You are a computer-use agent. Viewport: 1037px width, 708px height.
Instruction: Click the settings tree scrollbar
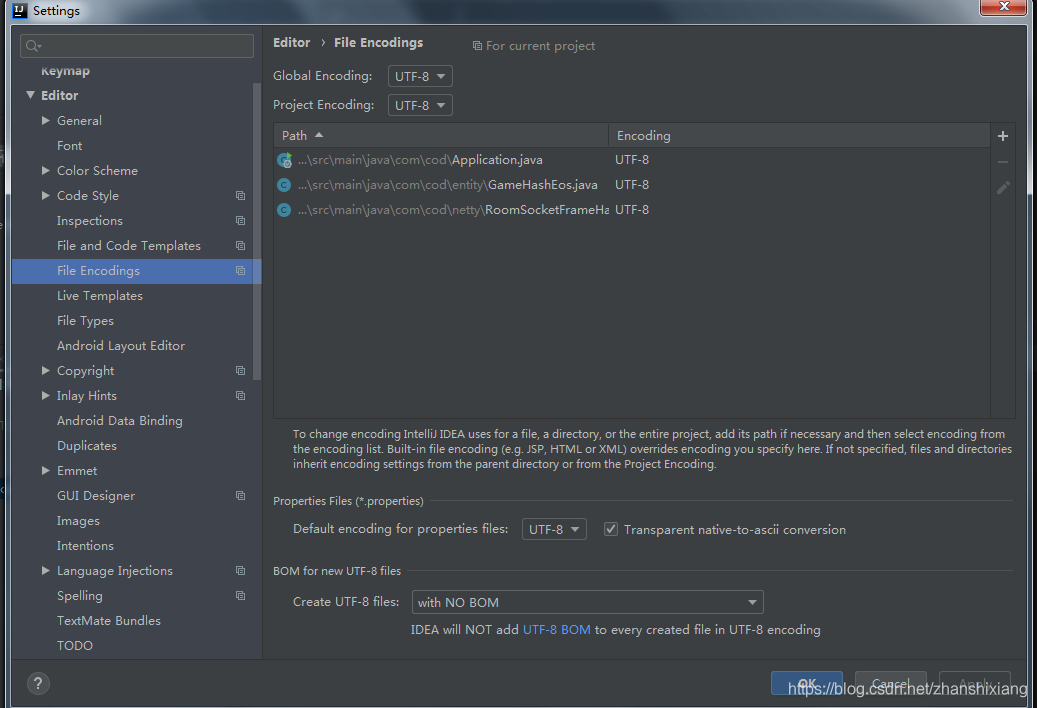(257, 231)
